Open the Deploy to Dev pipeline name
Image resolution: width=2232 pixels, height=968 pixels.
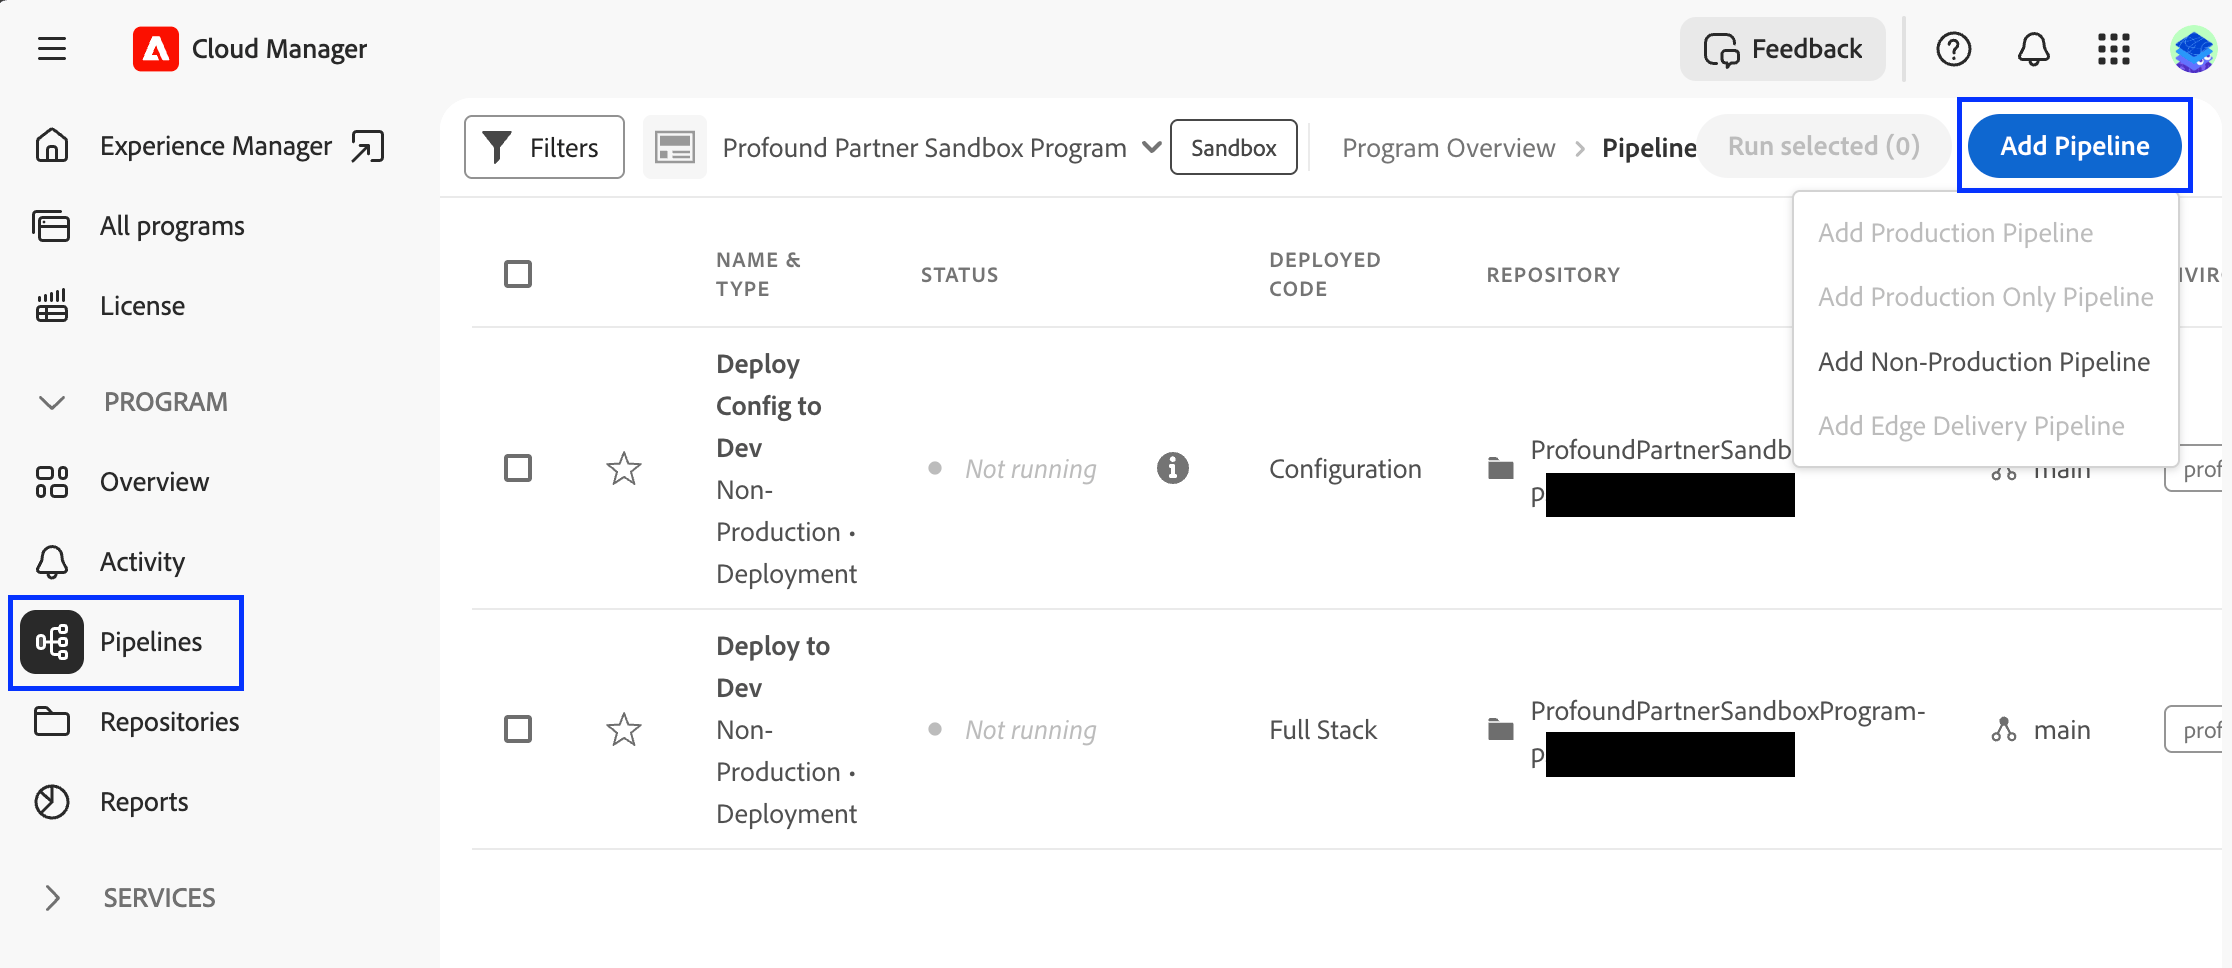click(x=773, y=667)
